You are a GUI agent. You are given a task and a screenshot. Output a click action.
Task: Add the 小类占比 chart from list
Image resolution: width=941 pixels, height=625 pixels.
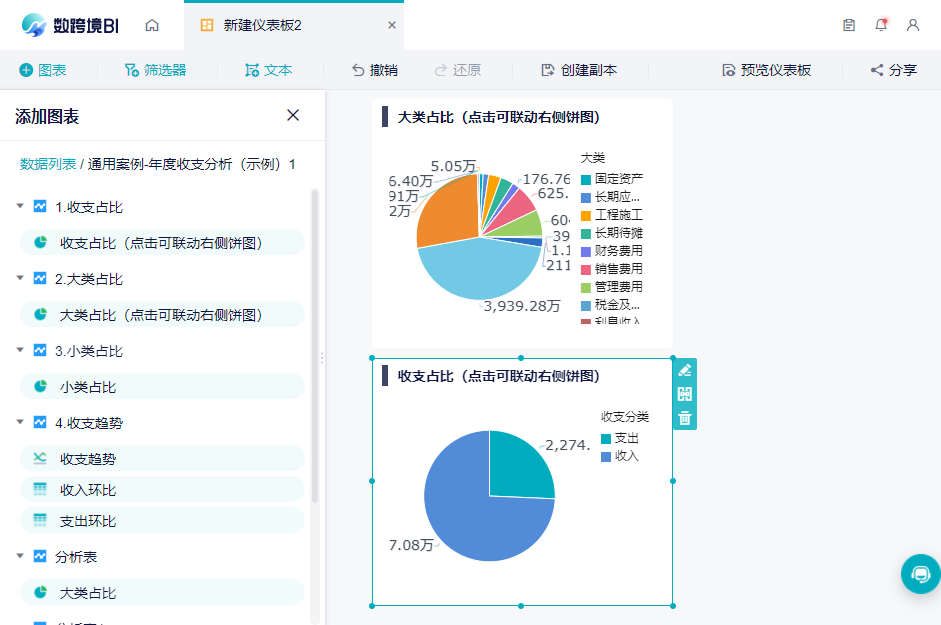pyautogui.click(x=162, y=386)
